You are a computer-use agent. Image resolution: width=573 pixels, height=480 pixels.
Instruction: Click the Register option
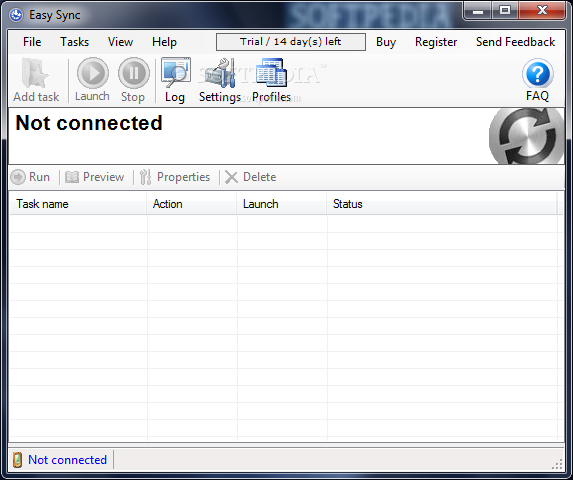pos(436,42)
